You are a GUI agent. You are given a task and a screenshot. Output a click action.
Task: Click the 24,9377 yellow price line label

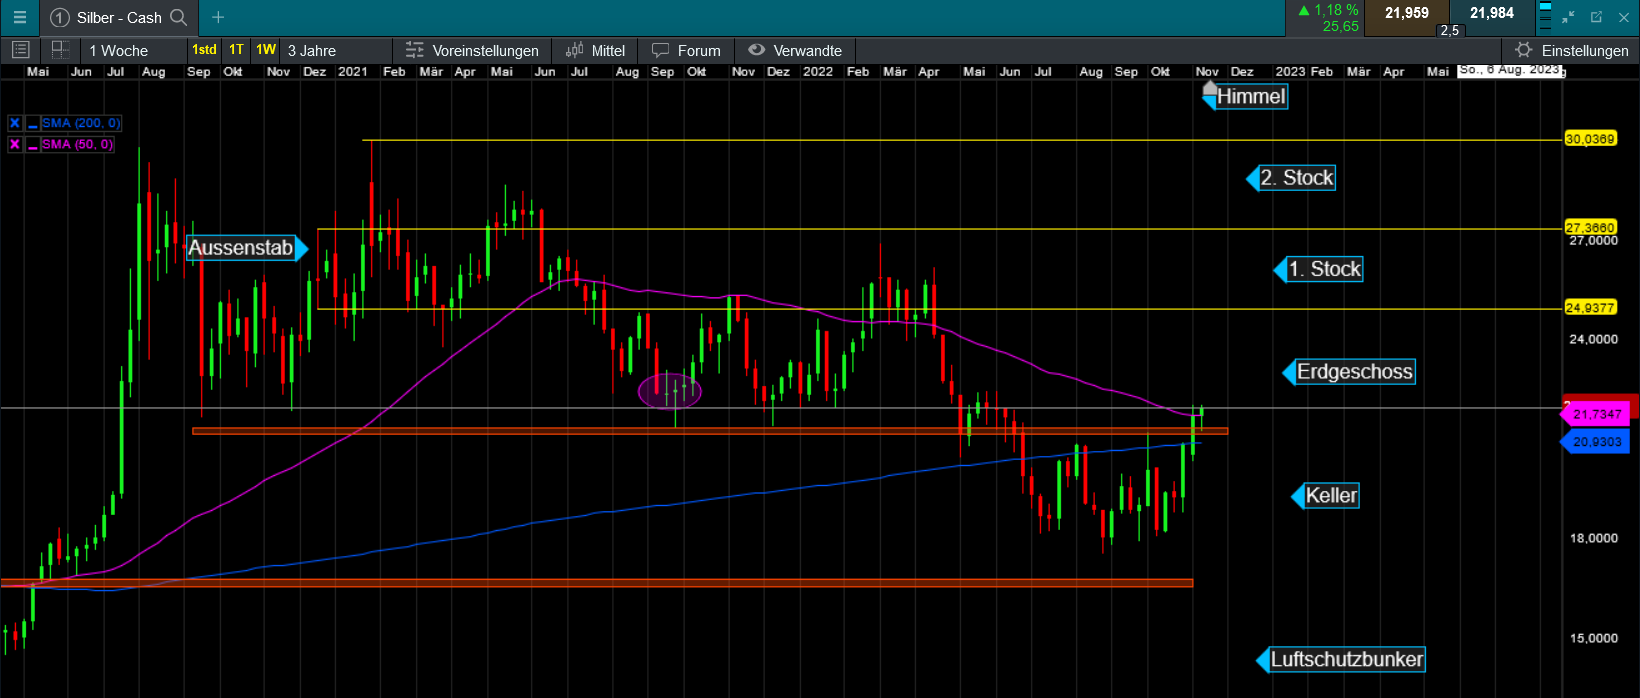(x=1590, y=307)
